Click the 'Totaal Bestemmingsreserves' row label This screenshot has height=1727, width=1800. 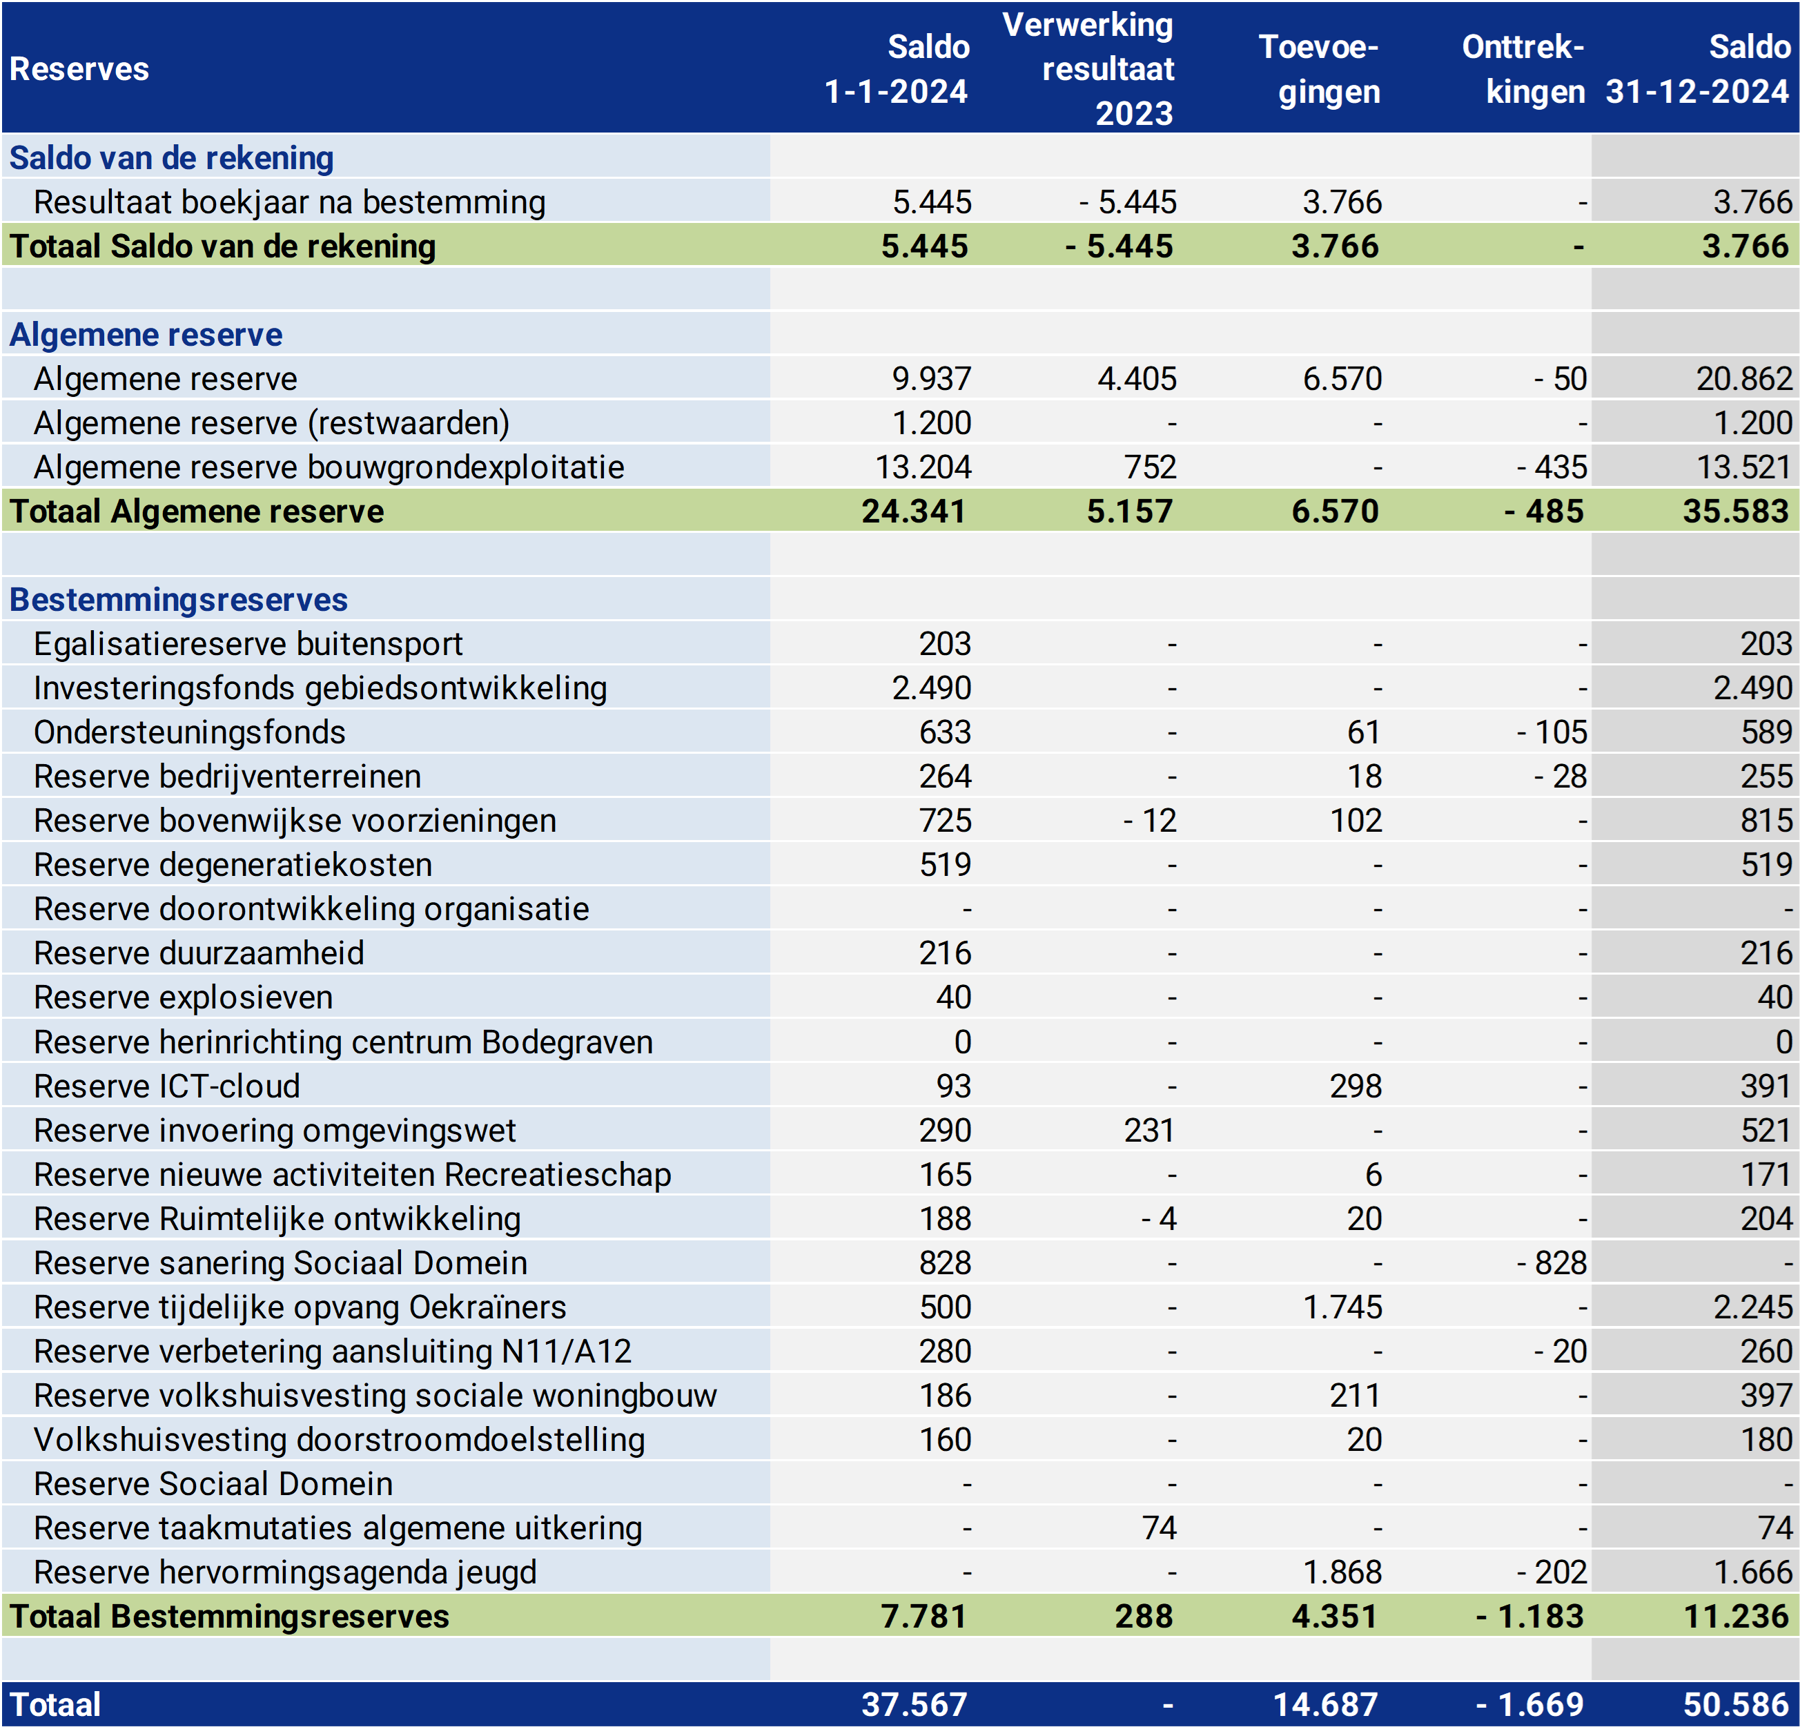click(229, 1617)
